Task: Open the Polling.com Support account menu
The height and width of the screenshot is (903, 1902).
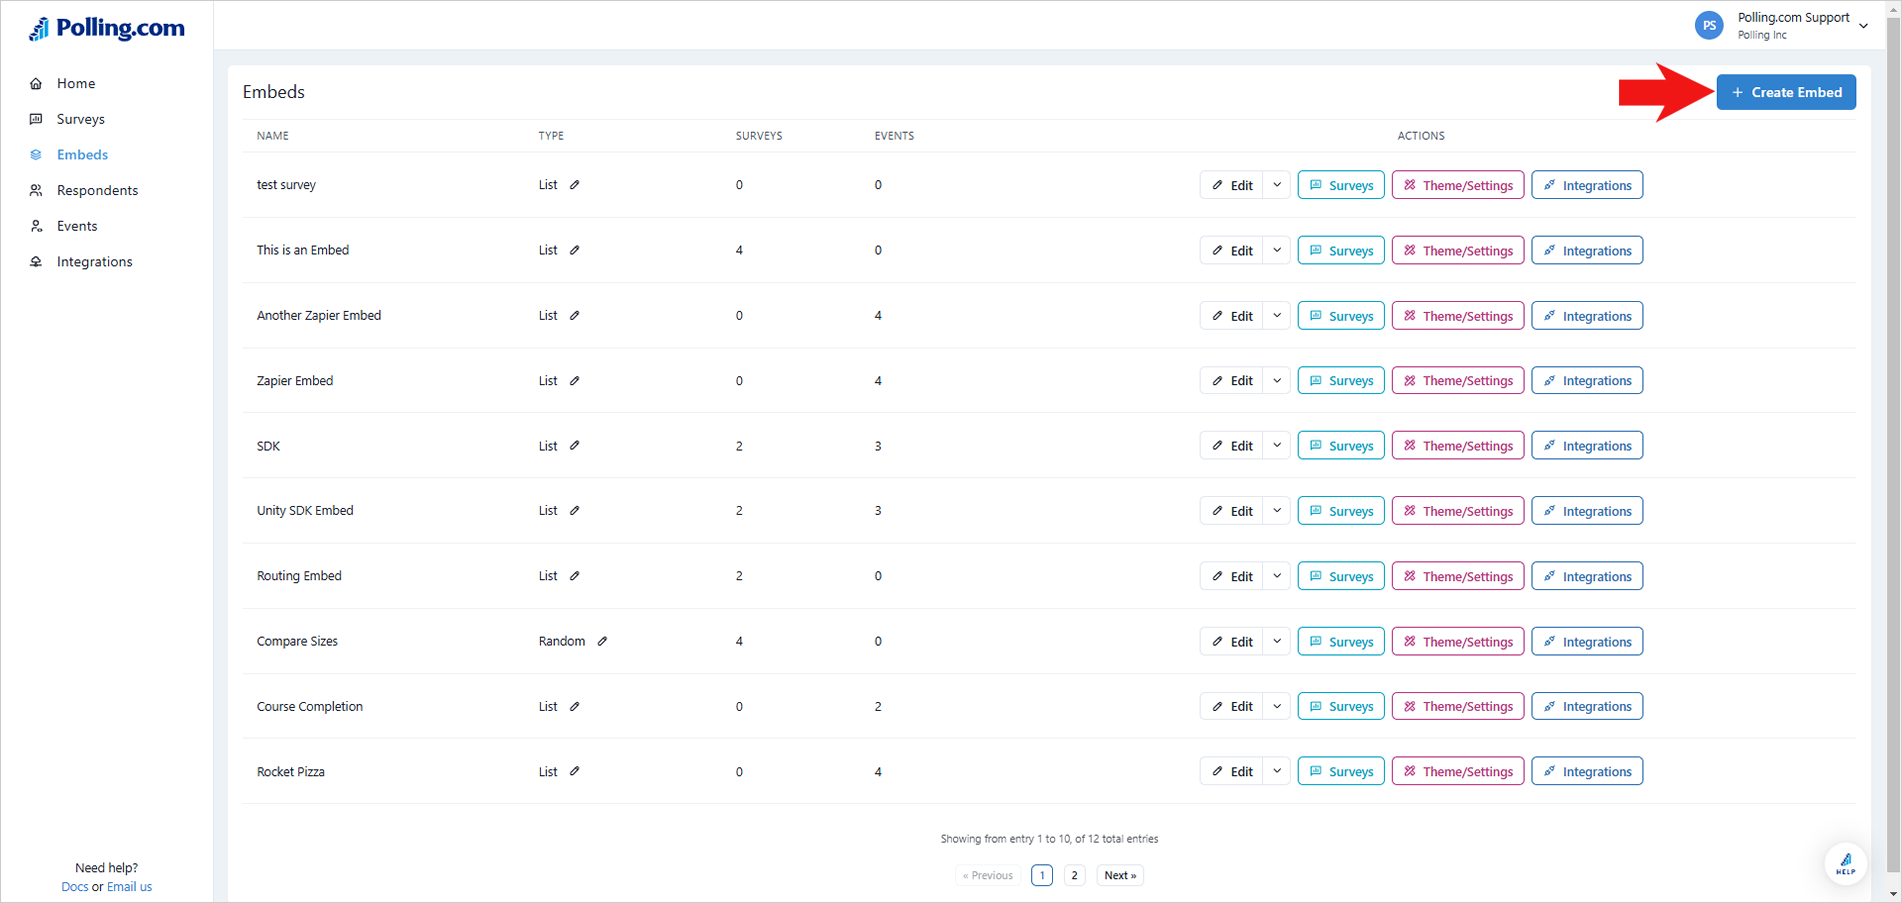Action: pyautogui.click(x=1782, y=26)
